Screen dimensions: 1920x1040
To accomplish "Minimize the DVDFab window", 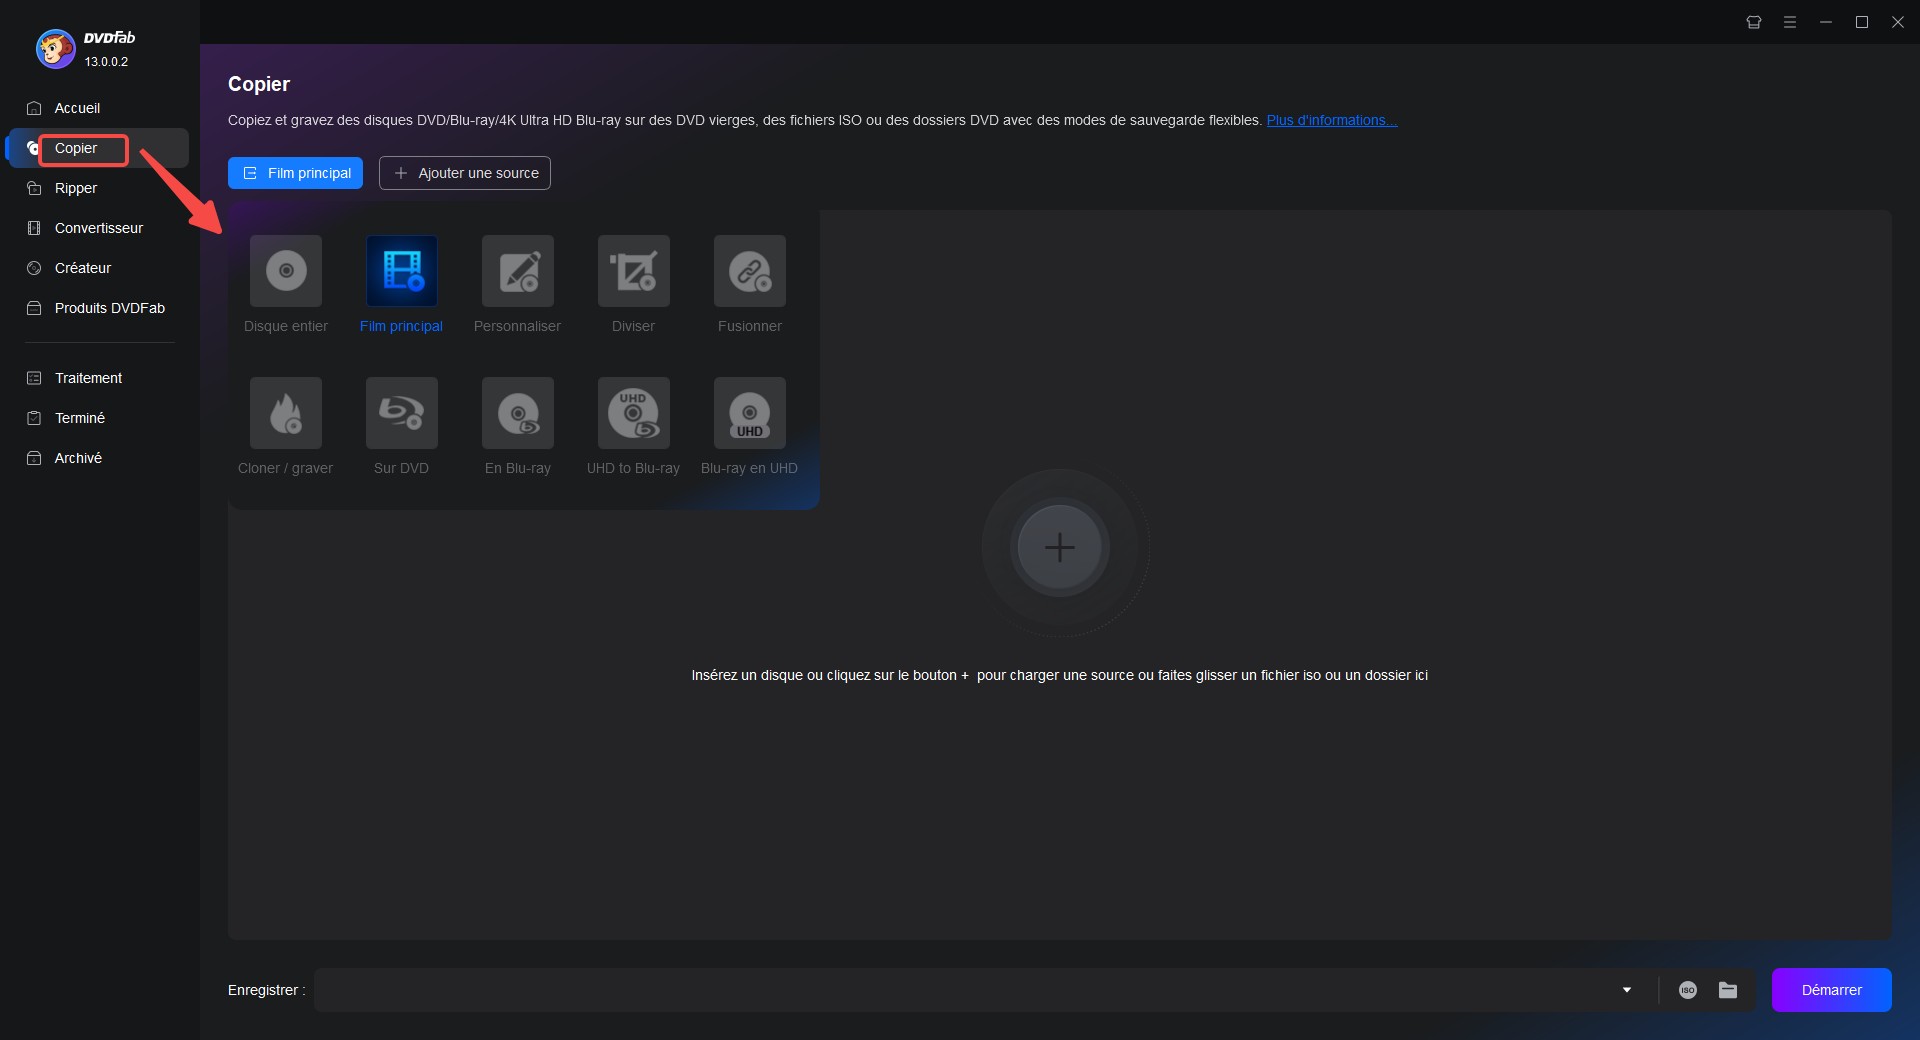I will point(1826,22).
